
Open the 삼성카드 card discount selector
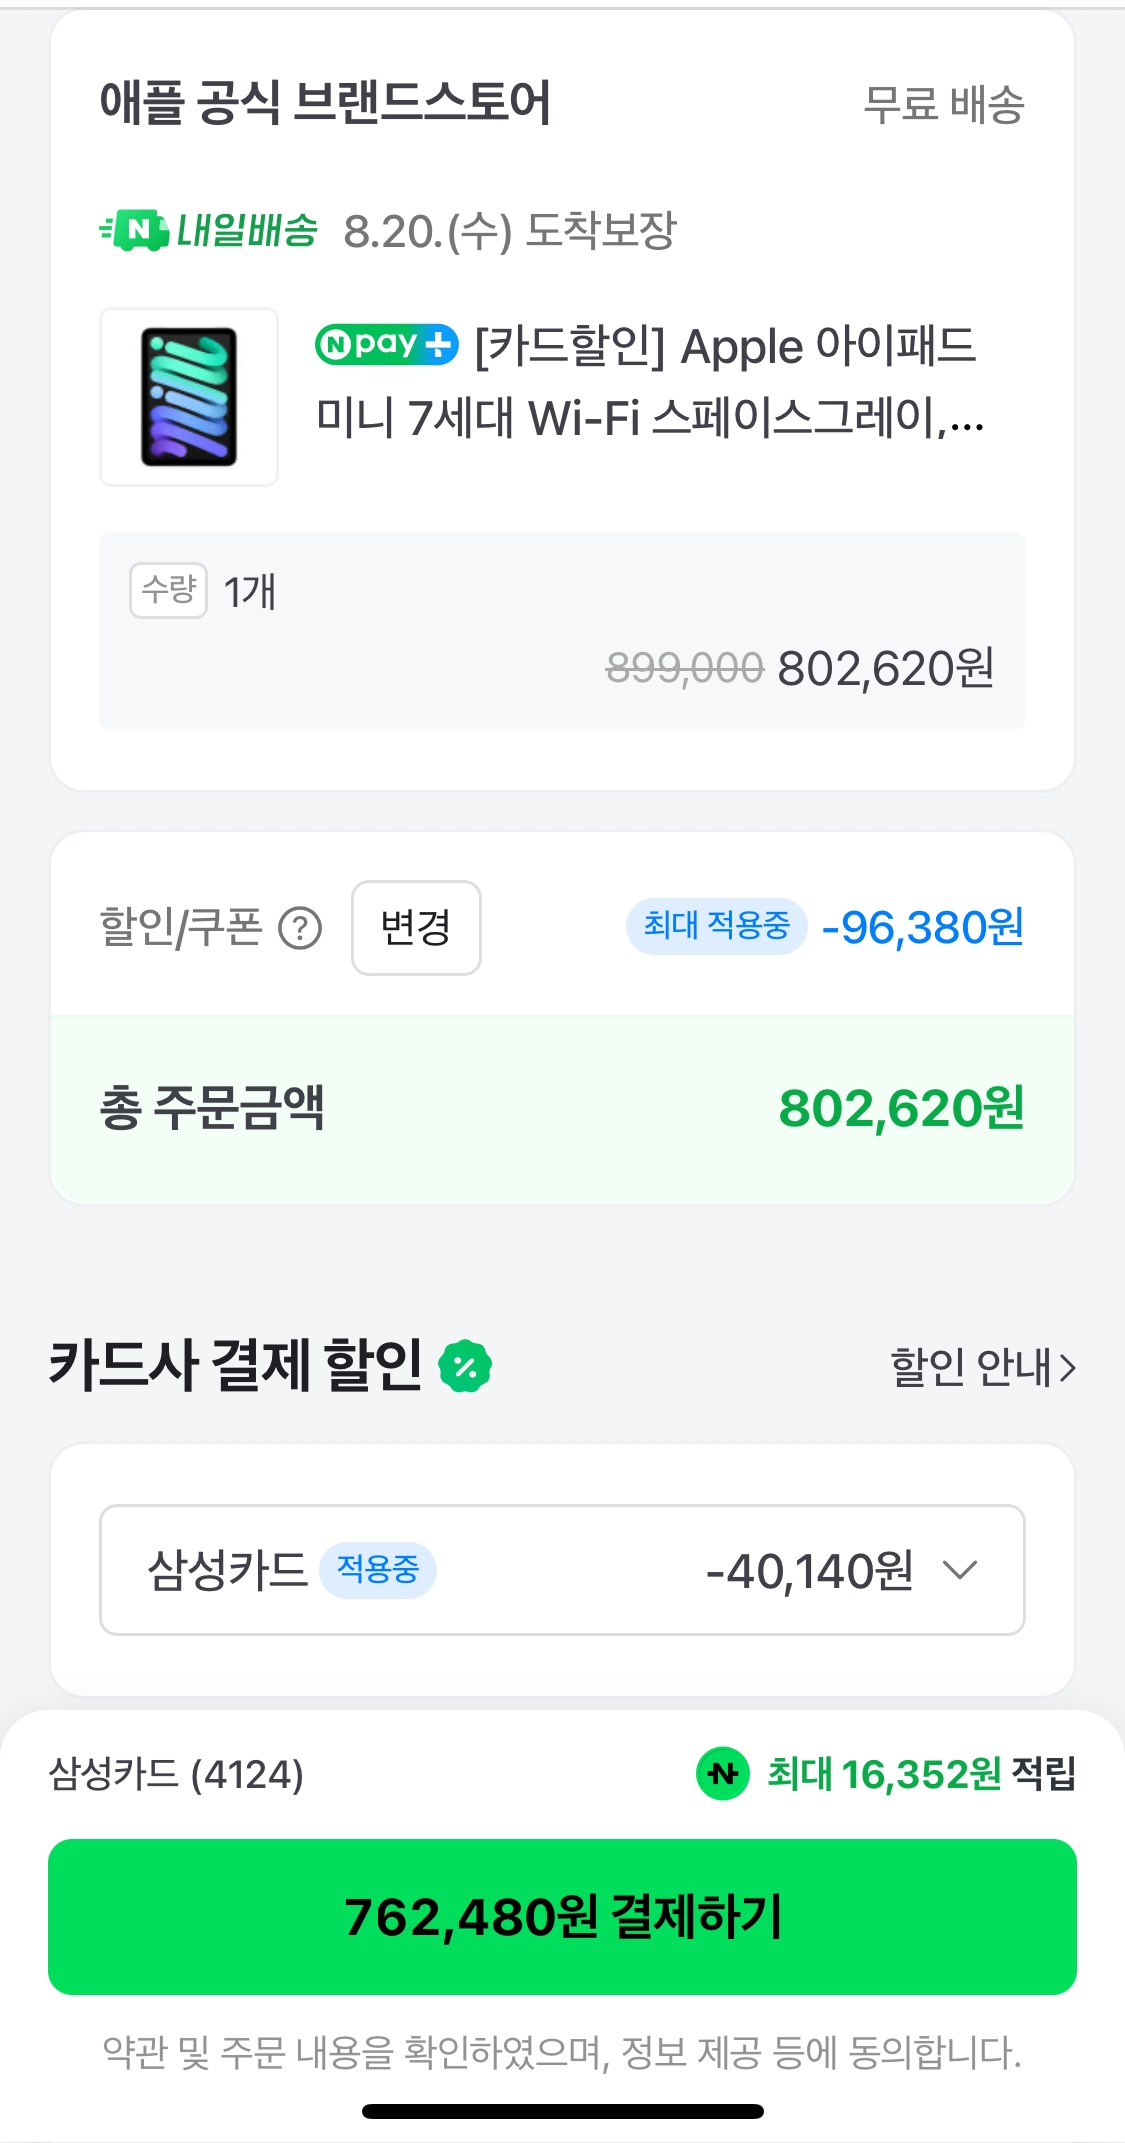[562, 1570]
